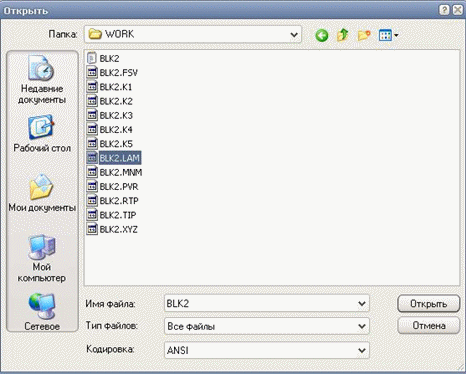The width and height of the screenshot is (466, 374).
Task: Expand the Имя файла dropdown arrow
Action: point(362,303)
